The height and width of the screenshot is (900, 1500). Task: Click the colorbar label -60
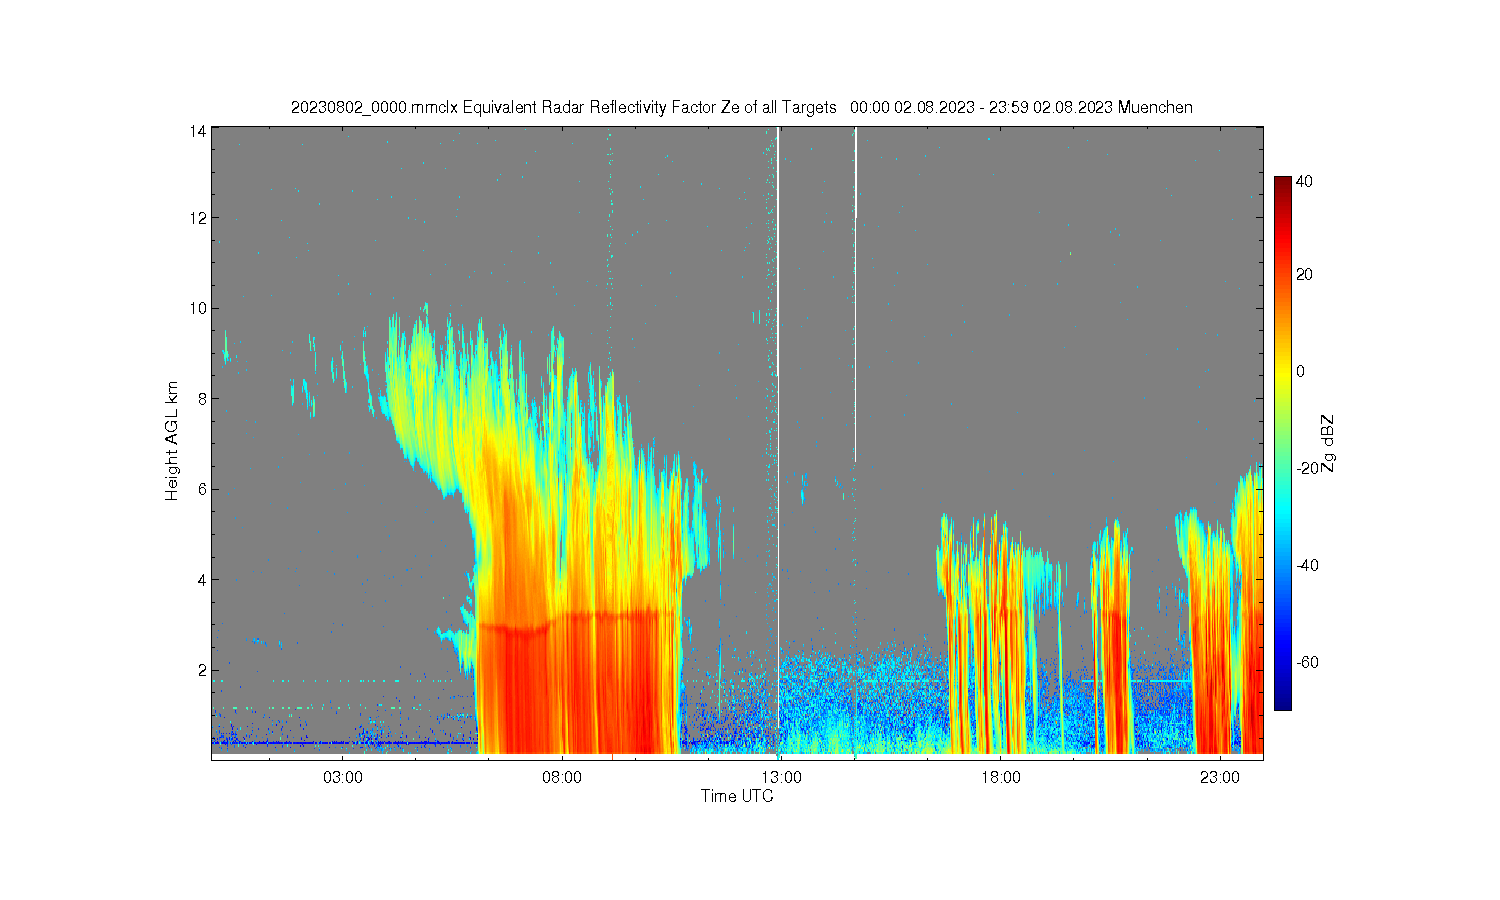pyautogui.click(x=1307, y=662)
